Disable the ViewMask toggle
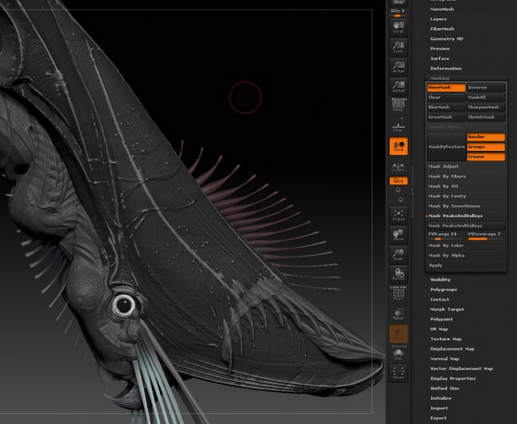 click(x=446, y=88)
